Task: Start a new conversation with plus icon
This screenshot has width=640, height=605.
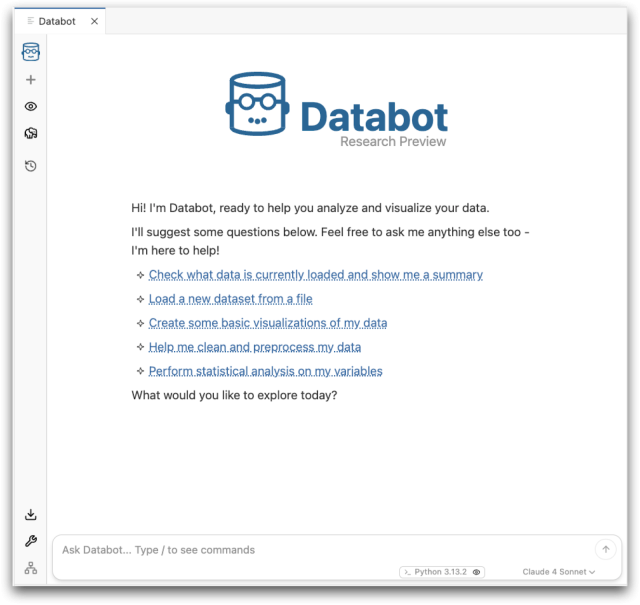Action: pyautogui.click(x=31, y=80)
